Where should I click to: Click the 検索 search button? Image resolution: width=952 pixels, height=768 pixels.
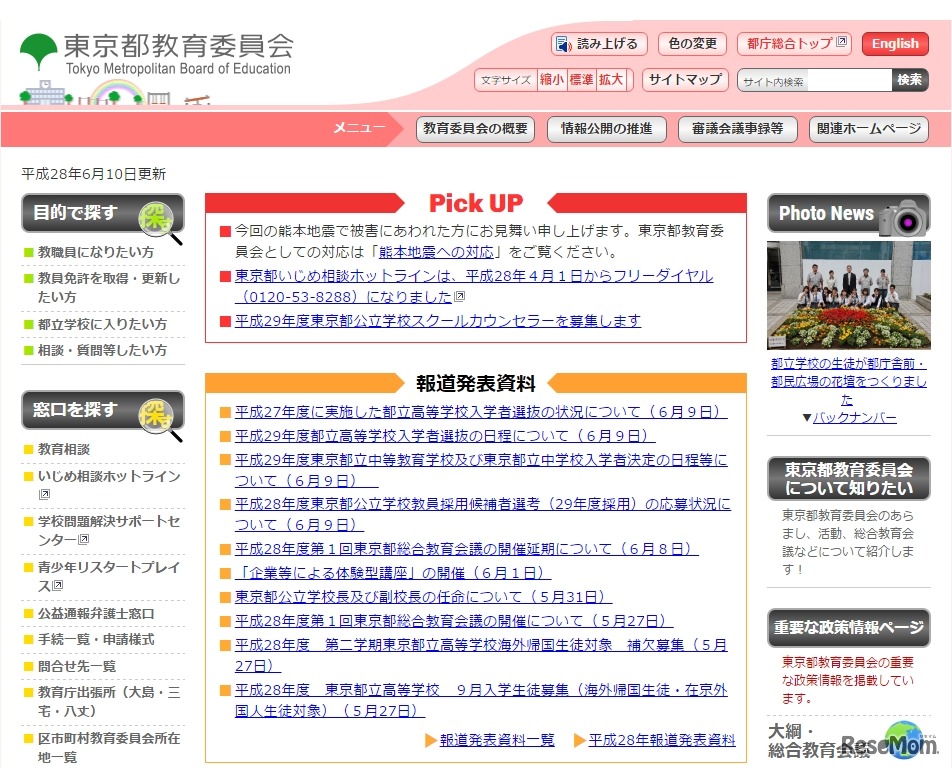pyautogui.click(x=910, y=80)
